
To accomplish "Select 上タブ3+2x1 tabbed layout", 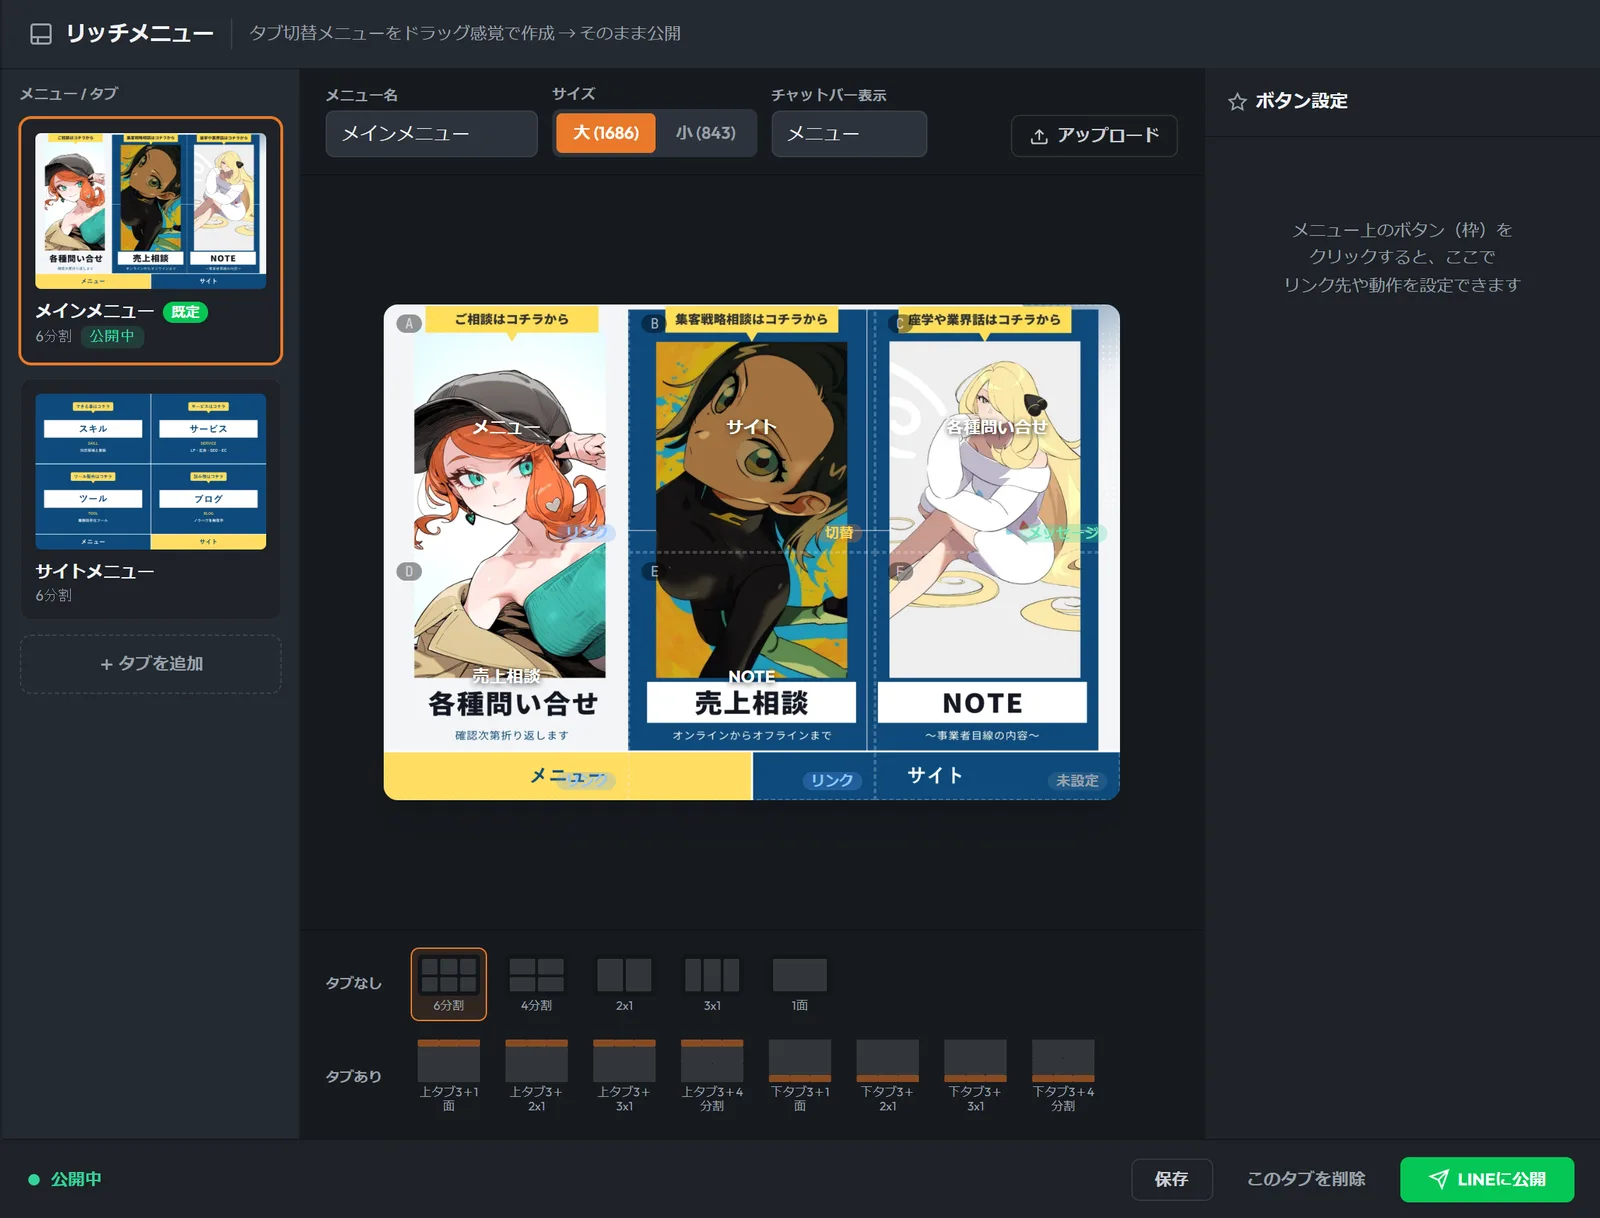I will coord(536,1076).
